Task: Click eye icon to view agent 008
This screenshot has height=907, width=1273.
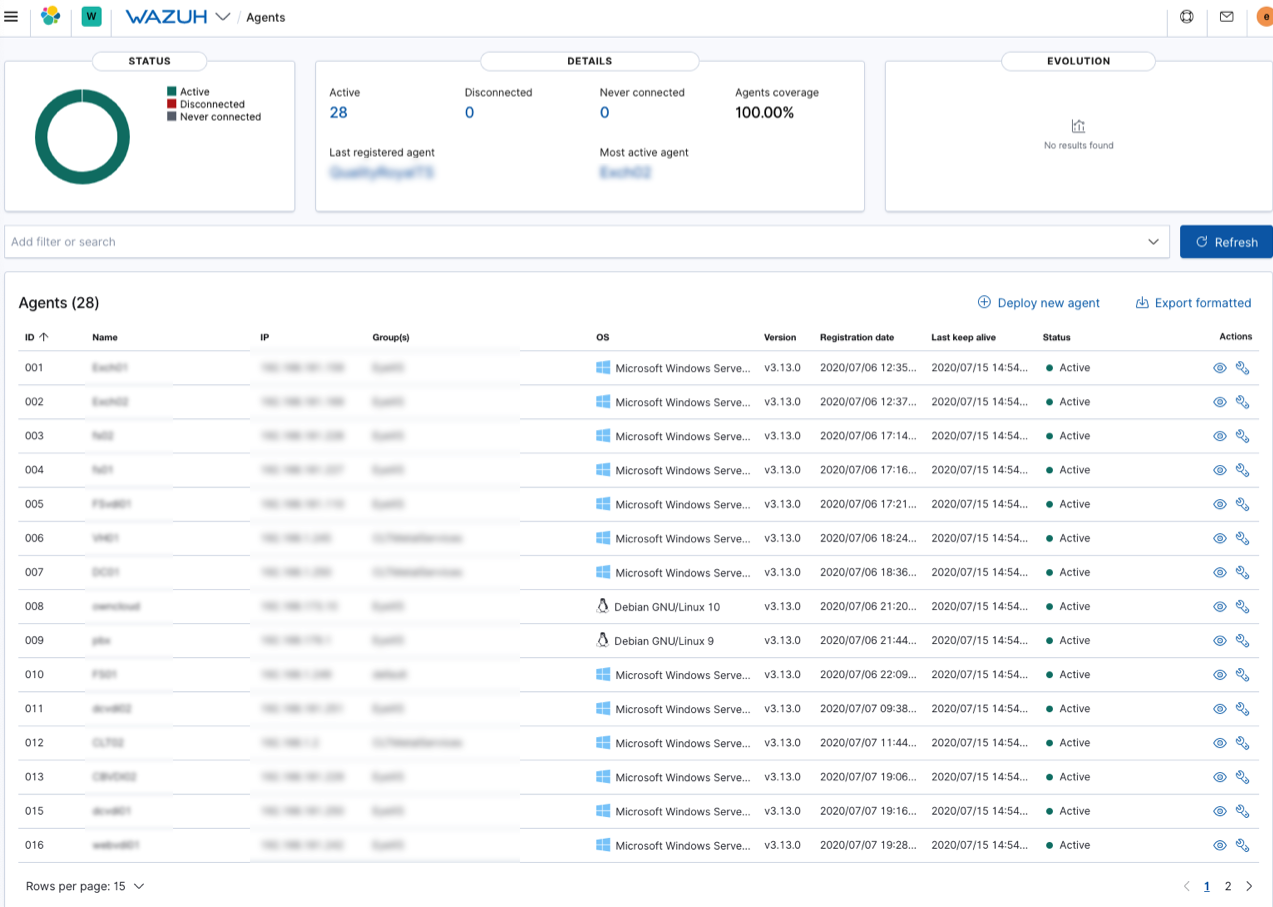Action: tap(1219, 607)
